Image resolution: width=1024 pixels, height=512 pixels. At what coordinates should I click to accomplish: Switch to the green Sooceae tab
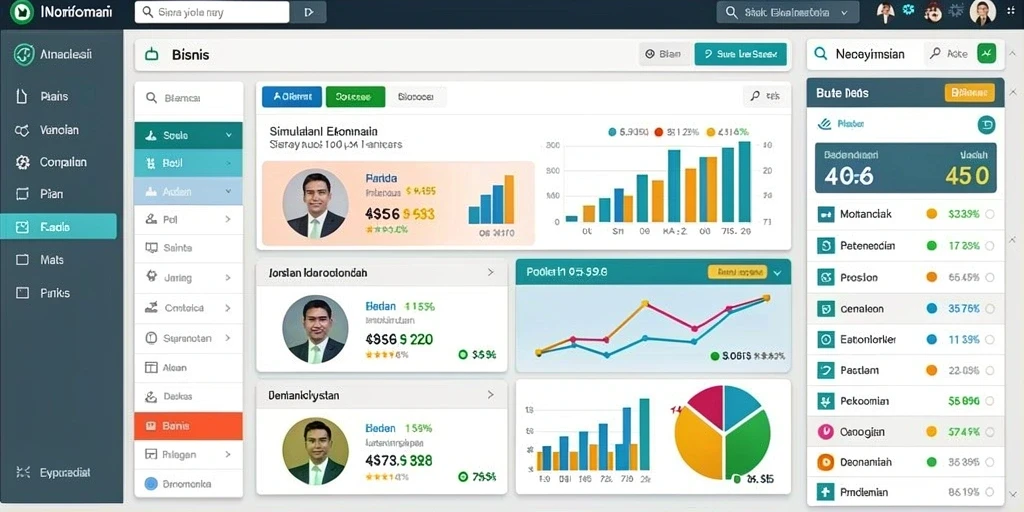click(x=355, y=97)
